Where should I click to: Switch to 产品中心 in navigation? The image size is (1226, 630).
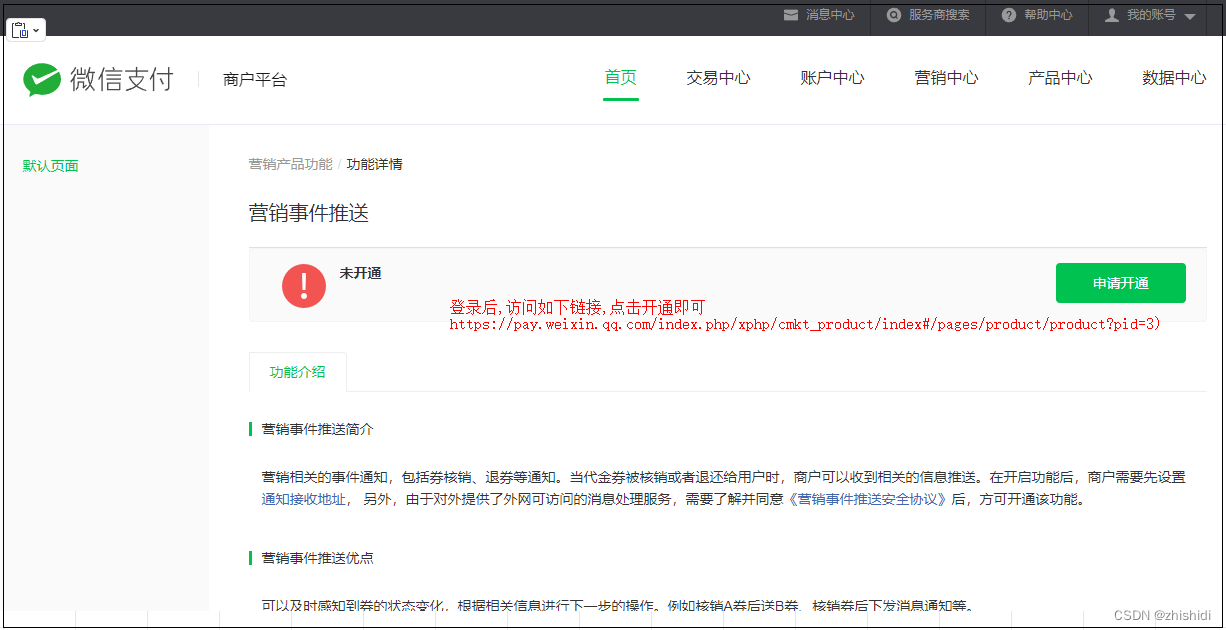[x=1060, y=78]
